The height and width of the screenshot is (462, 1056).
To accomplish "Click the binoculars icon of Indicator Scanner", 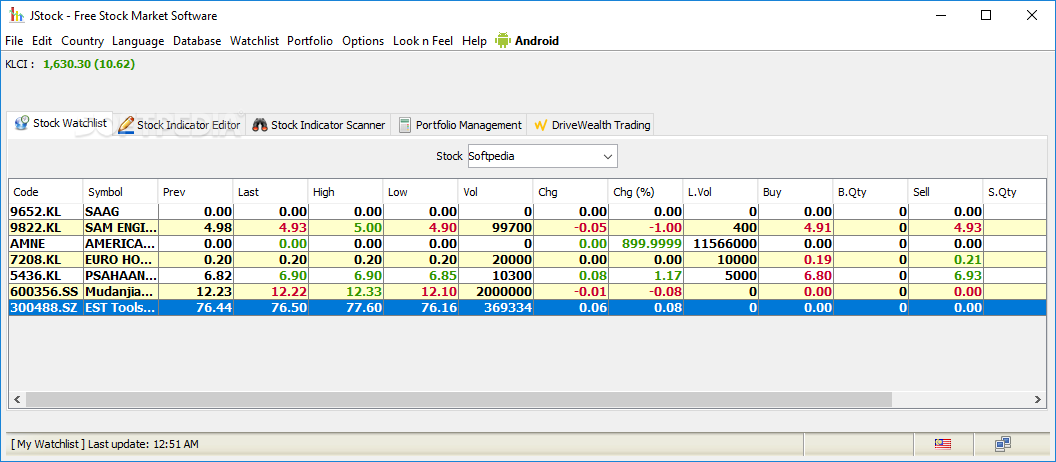I will point(260,125).
